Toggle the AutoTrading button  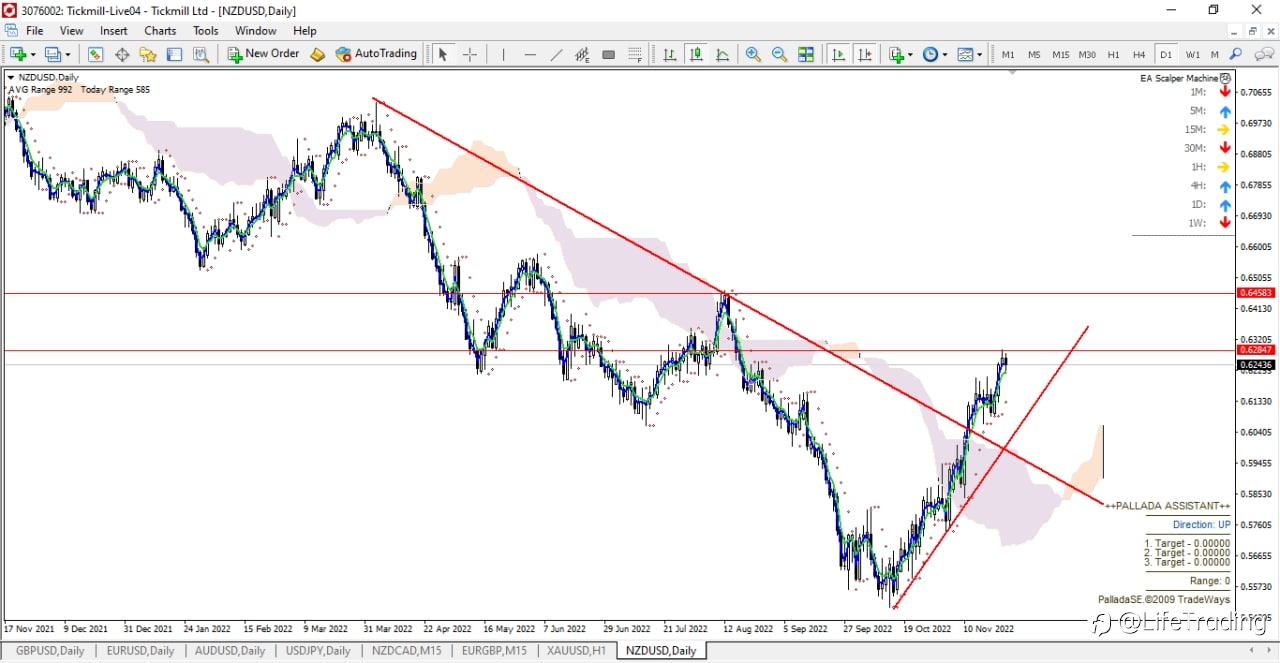click(376, 54)
